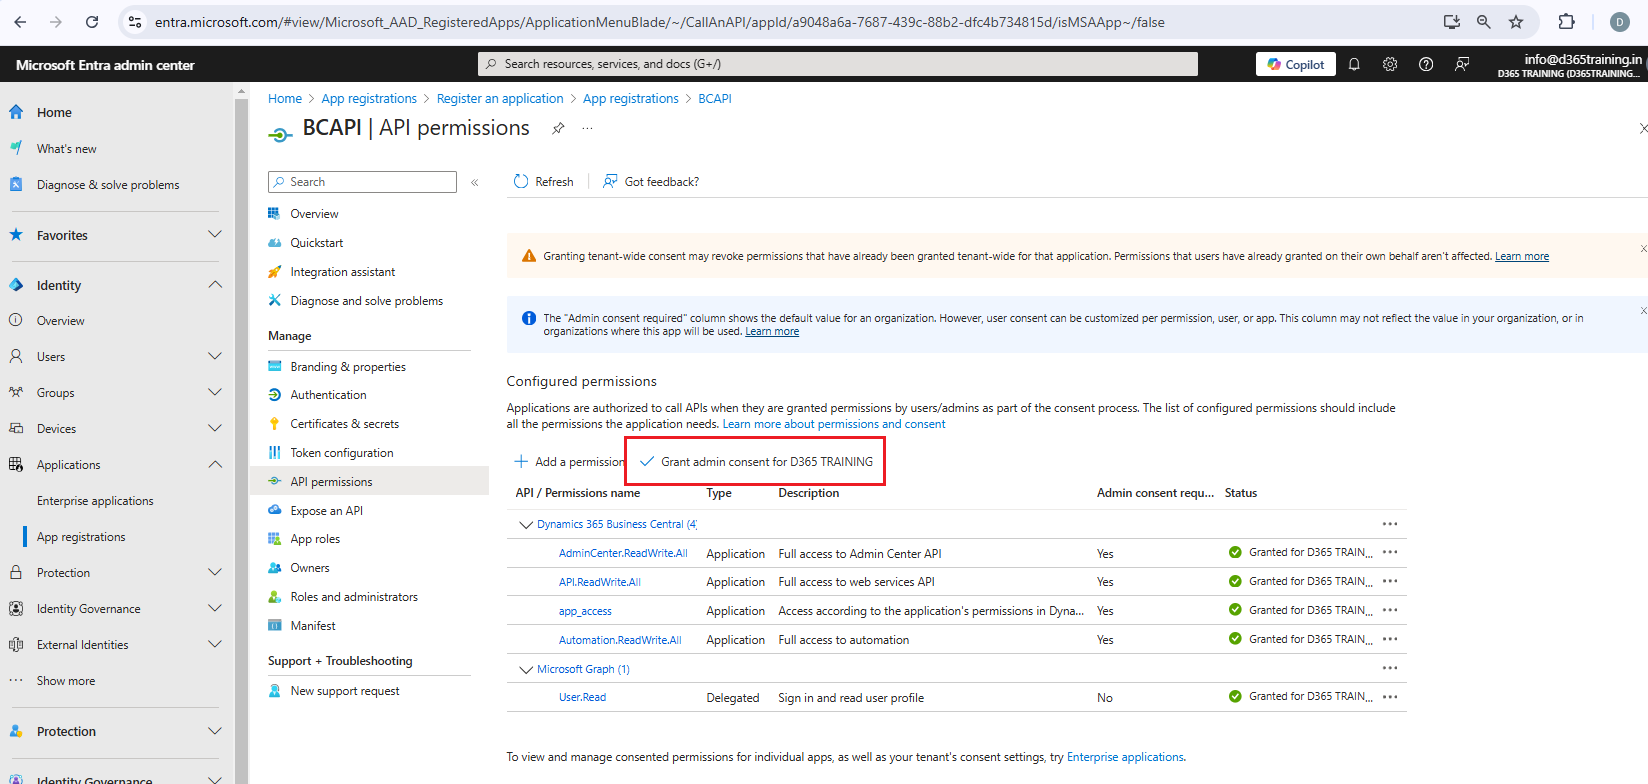This screenshot has height=784, width=1648.
Task: Open the settings gear in Entra header
Action: click(1390, 64)
